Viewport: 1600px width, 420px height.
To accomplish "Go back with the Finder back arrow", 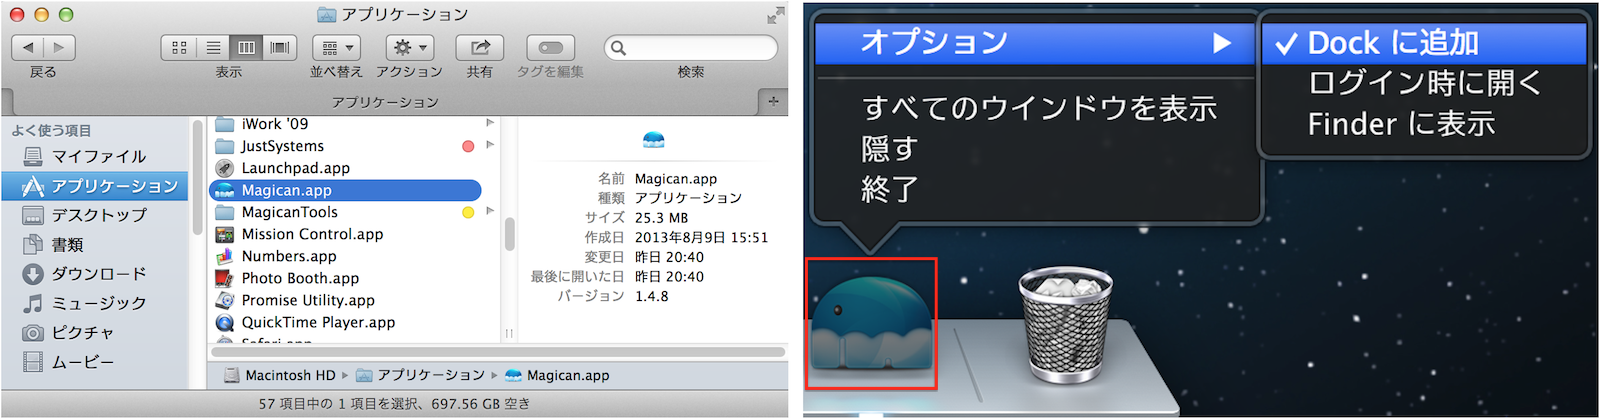I will point(28,47).
